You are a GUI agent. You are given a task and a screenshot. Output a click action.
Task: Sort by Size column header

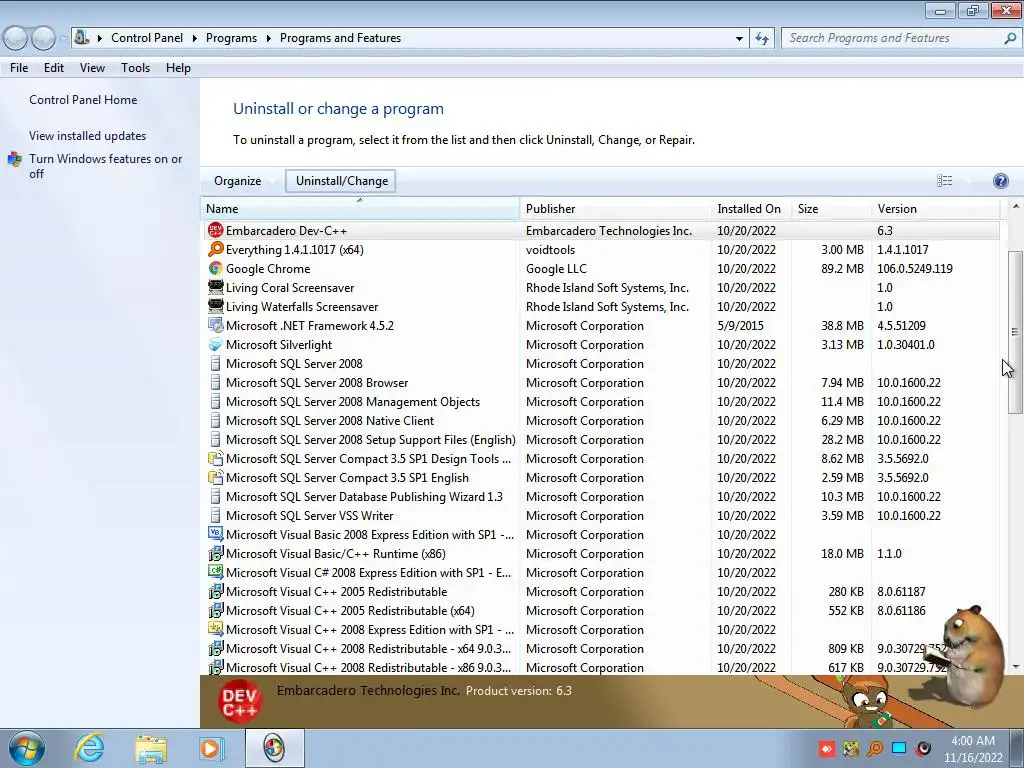tap(831, 209)
